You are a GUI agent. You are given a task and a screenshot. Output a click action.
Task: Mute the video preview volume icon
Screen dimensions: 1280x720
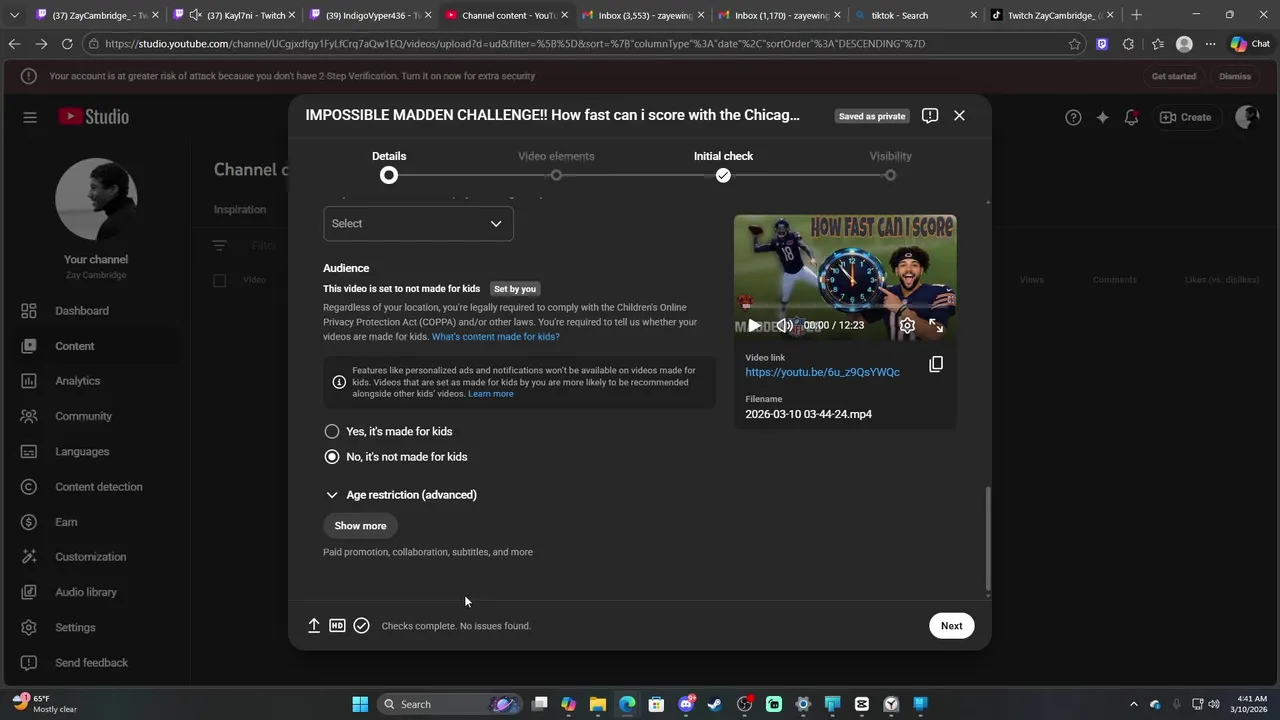(x=785, y=325)
